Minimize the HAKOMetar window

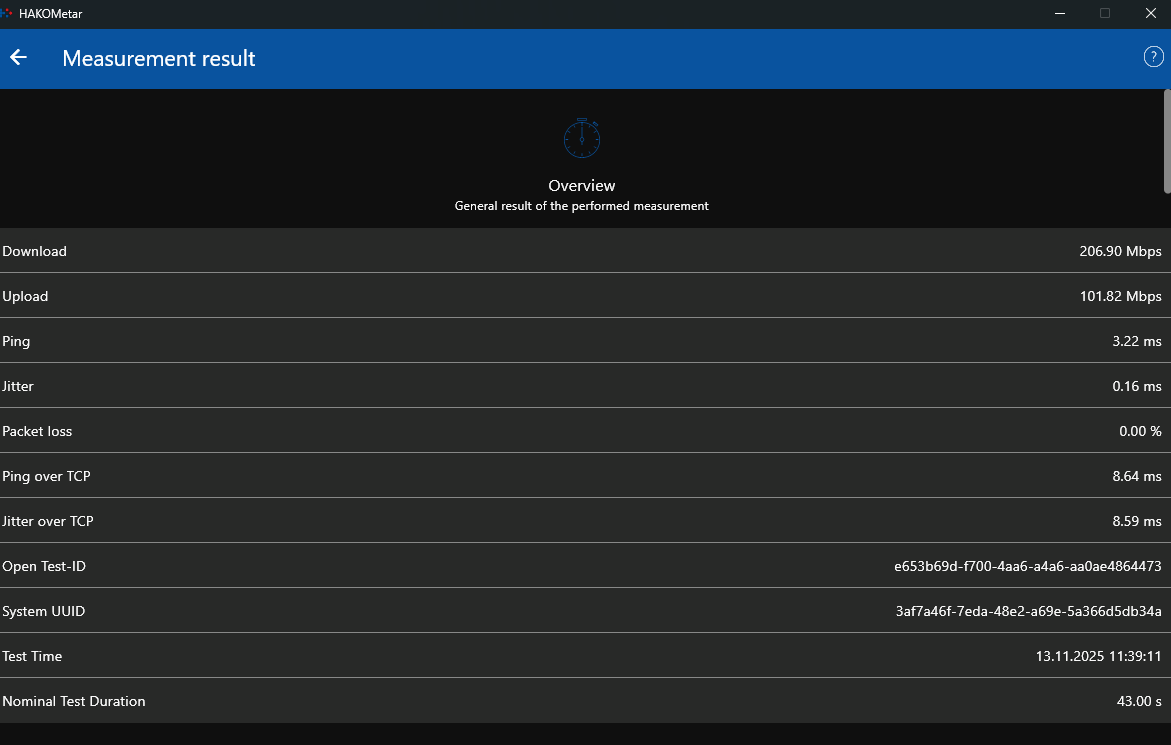[1060, 13]
